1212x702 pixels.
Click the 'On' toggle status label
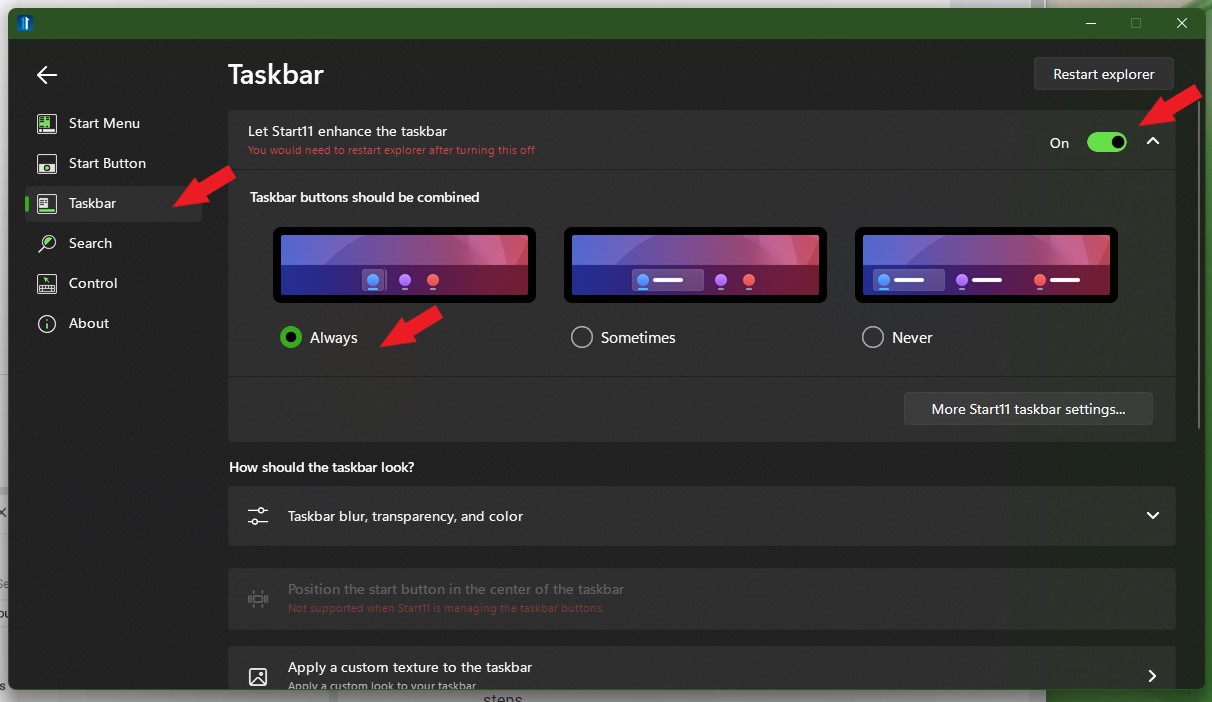[x=1060, y=143]
